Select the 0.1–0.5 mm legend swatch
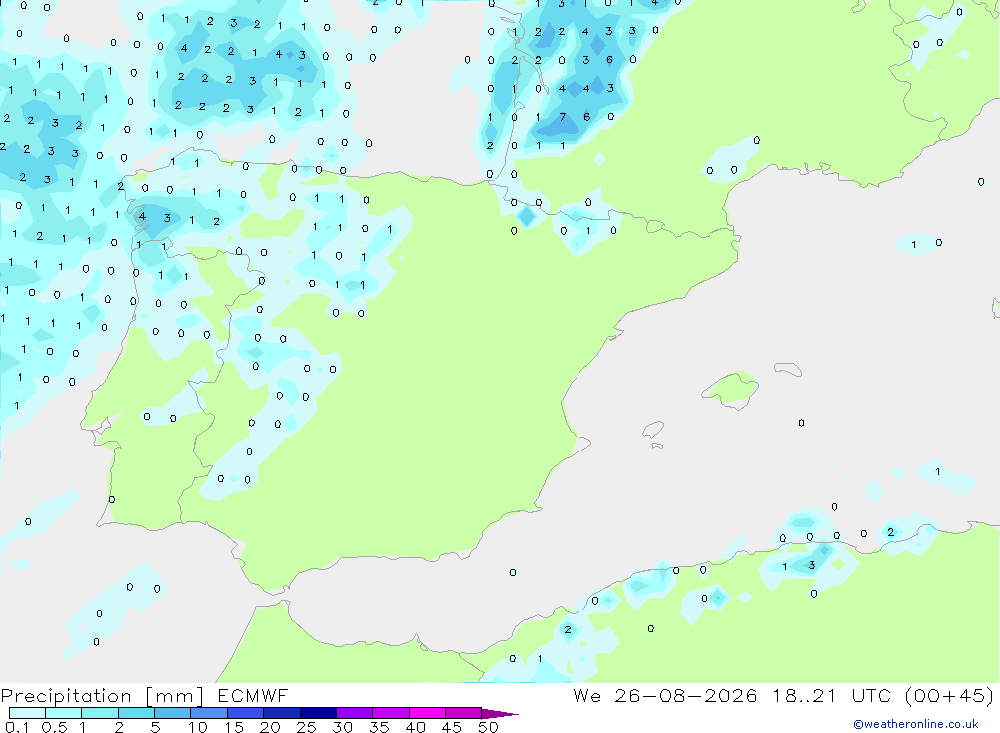The height and width of the screenshot is (733, 1000). pos(27,713)
